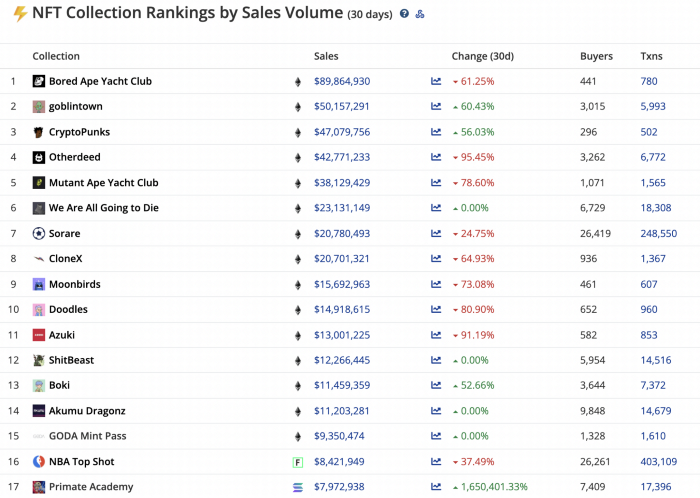Click the share icon beside title
The width and height of the screenshot is (700, 498).
tap(420, 14)
